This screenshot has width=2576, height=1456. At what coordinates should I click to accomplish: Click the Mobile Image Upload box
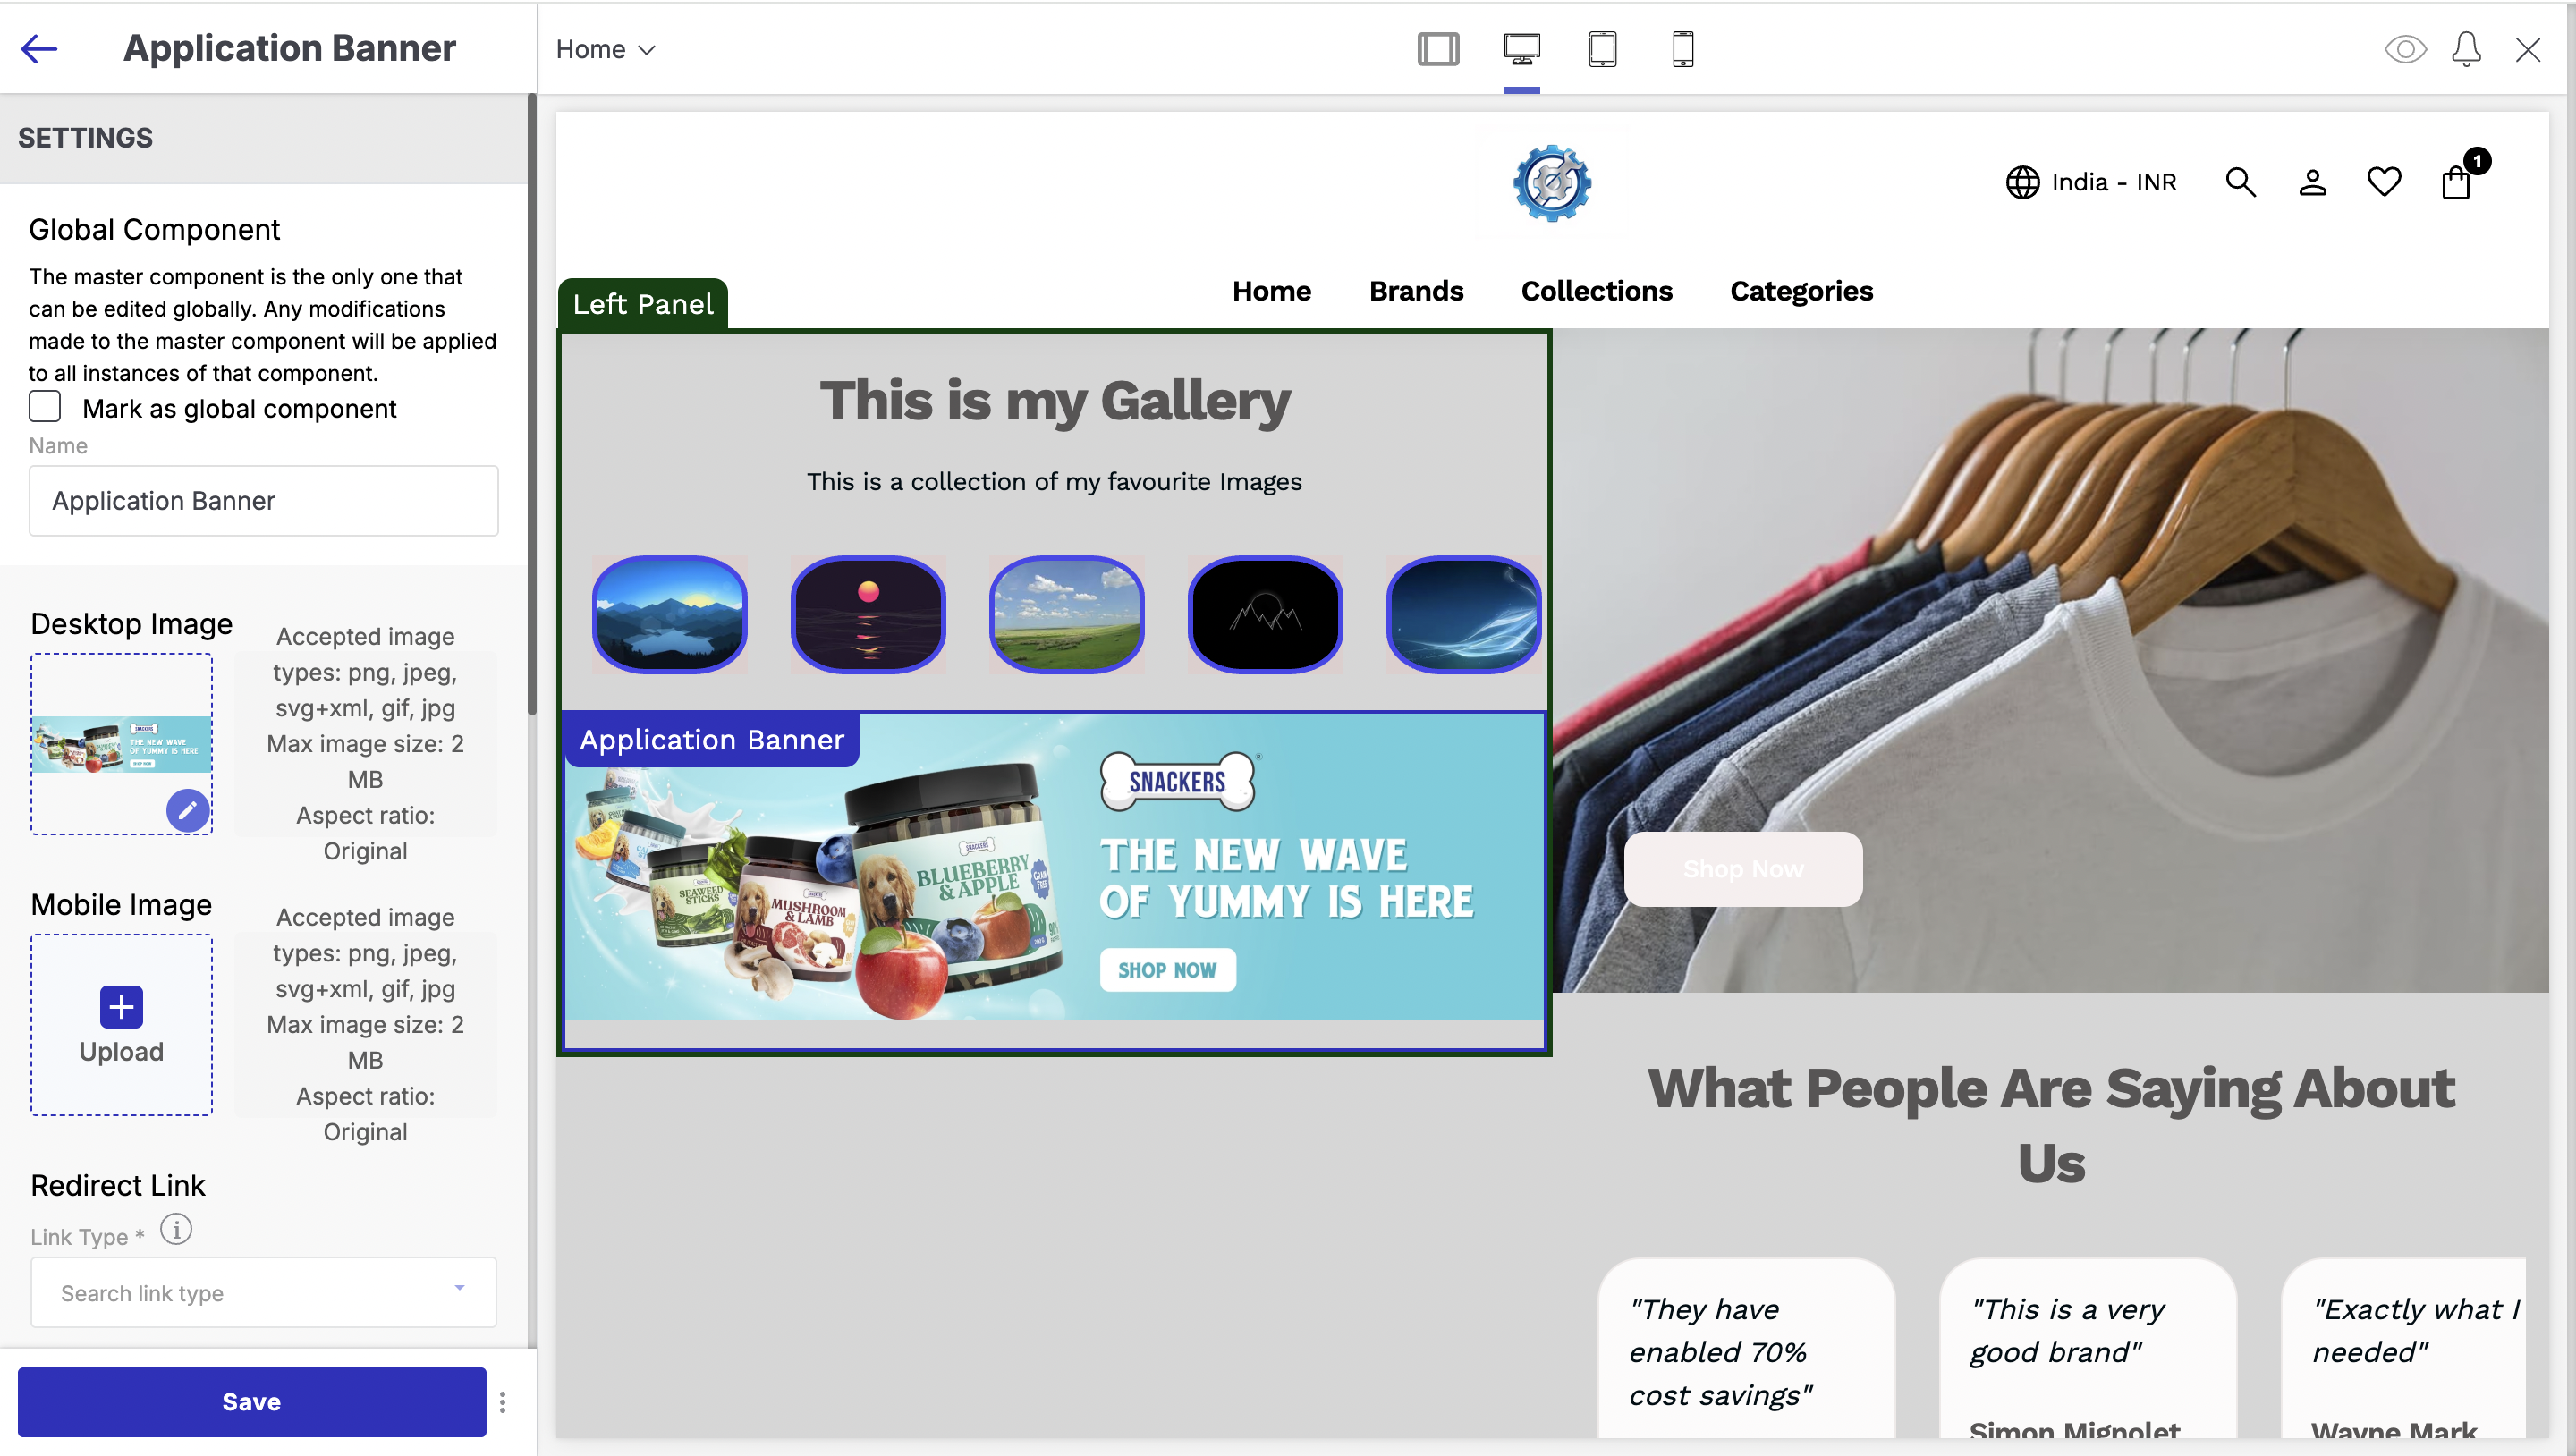pyautogui.click(x=121, y=1024)
